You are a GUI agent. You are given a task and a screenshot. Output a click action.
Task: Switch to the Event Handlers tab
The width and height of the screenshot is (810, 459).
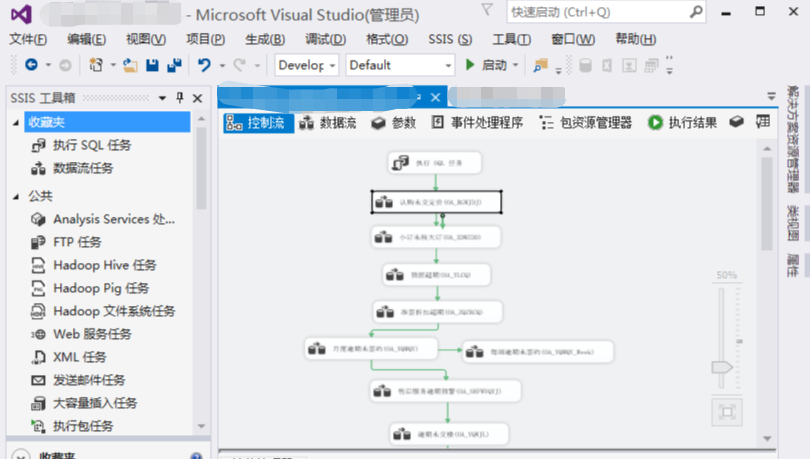click(x=477, y=123)
